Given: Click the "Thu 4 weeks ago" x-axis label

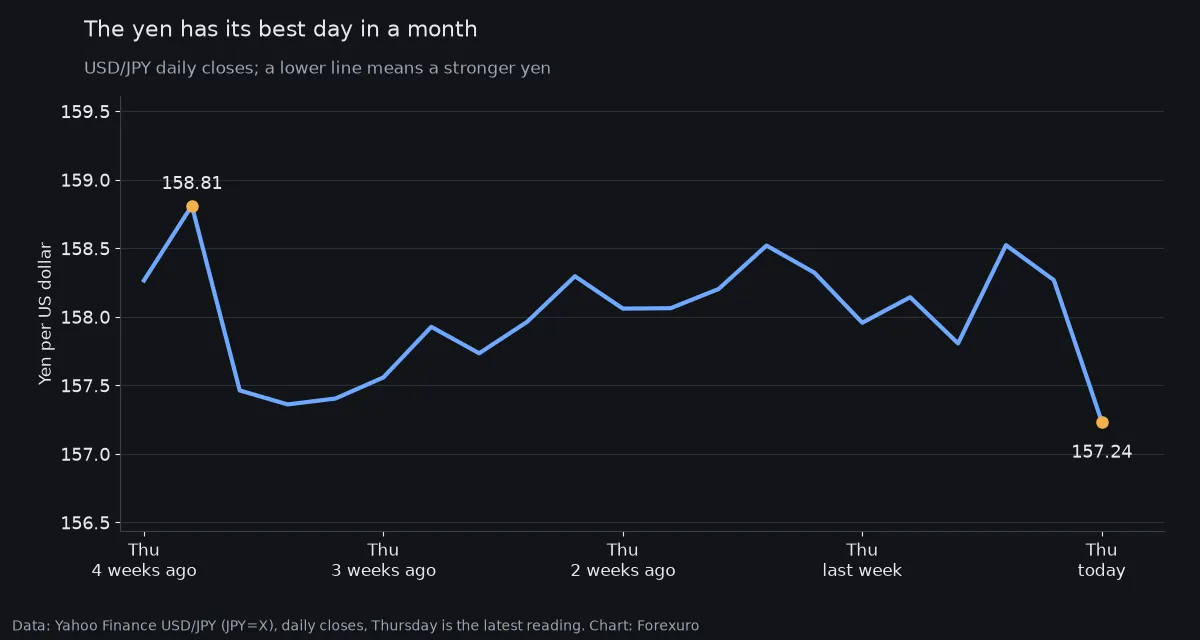Looking at the screenshot, I should point(144,560).
